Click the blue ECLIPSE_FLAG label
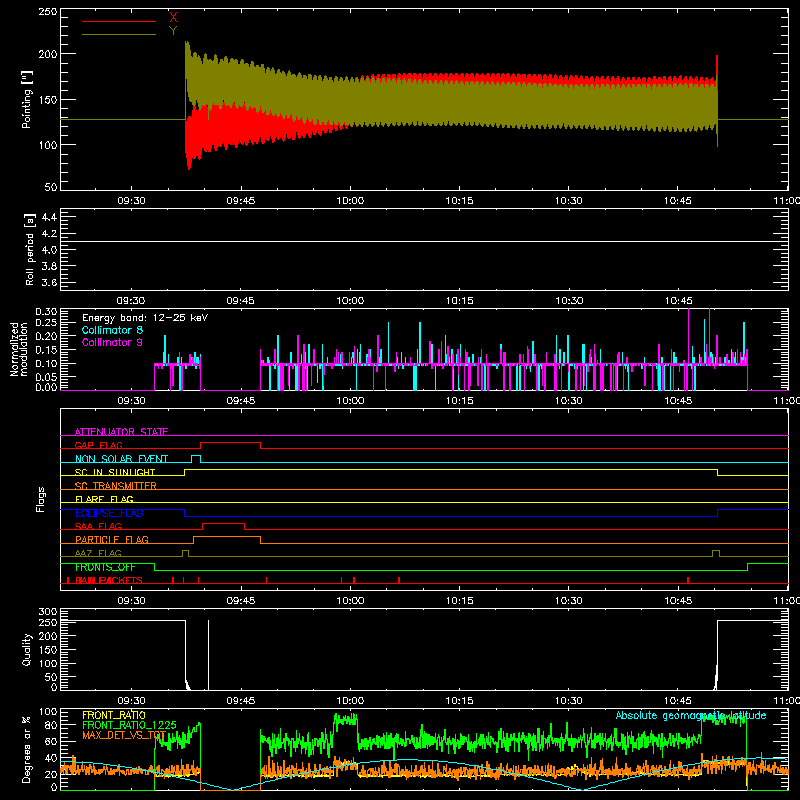Viewport: 800px width, 800px height. coord(109,513)
